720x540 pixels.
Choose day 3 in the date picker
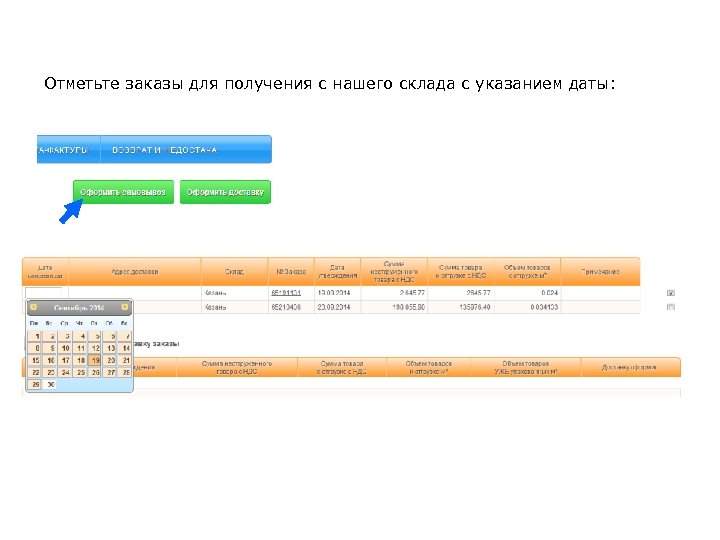(65, 337)
